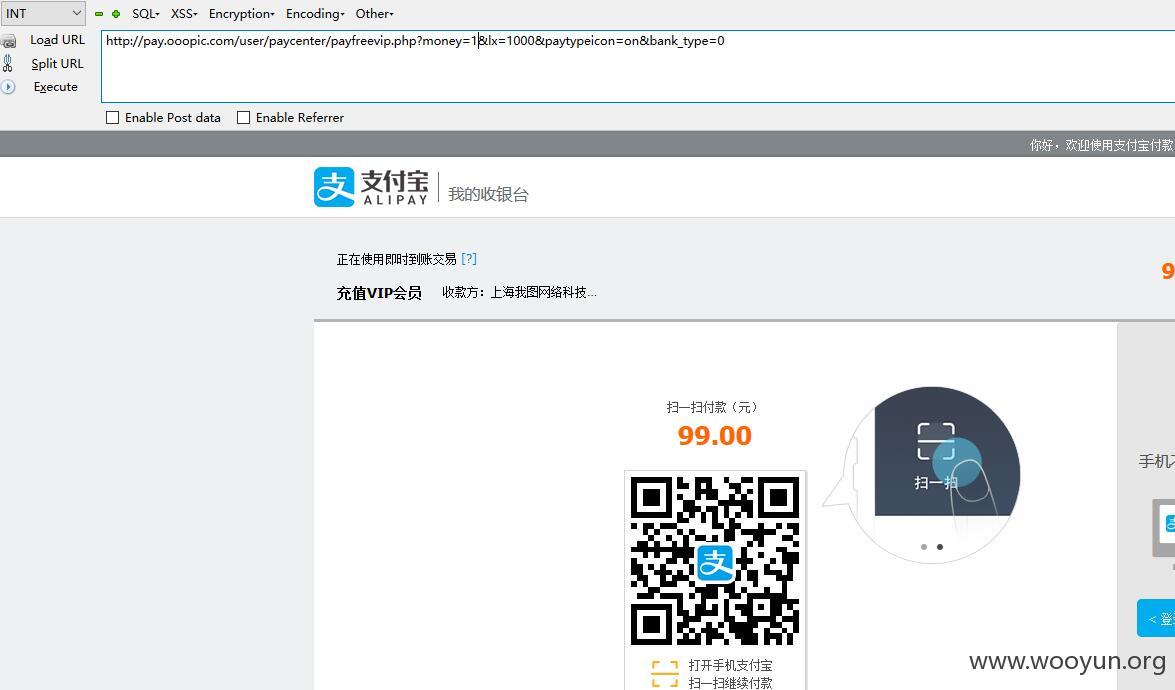The image size is (1175, 690).
Task: Open the INT type dropdown
Action: pyautogui.click(x=43, y=13)
